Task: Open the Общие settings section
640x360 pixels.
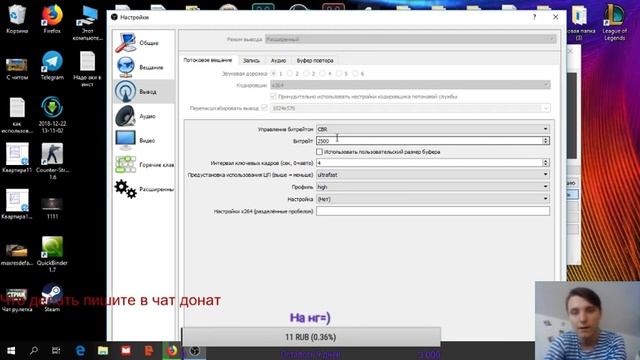Action: click(x=144, y=43)
